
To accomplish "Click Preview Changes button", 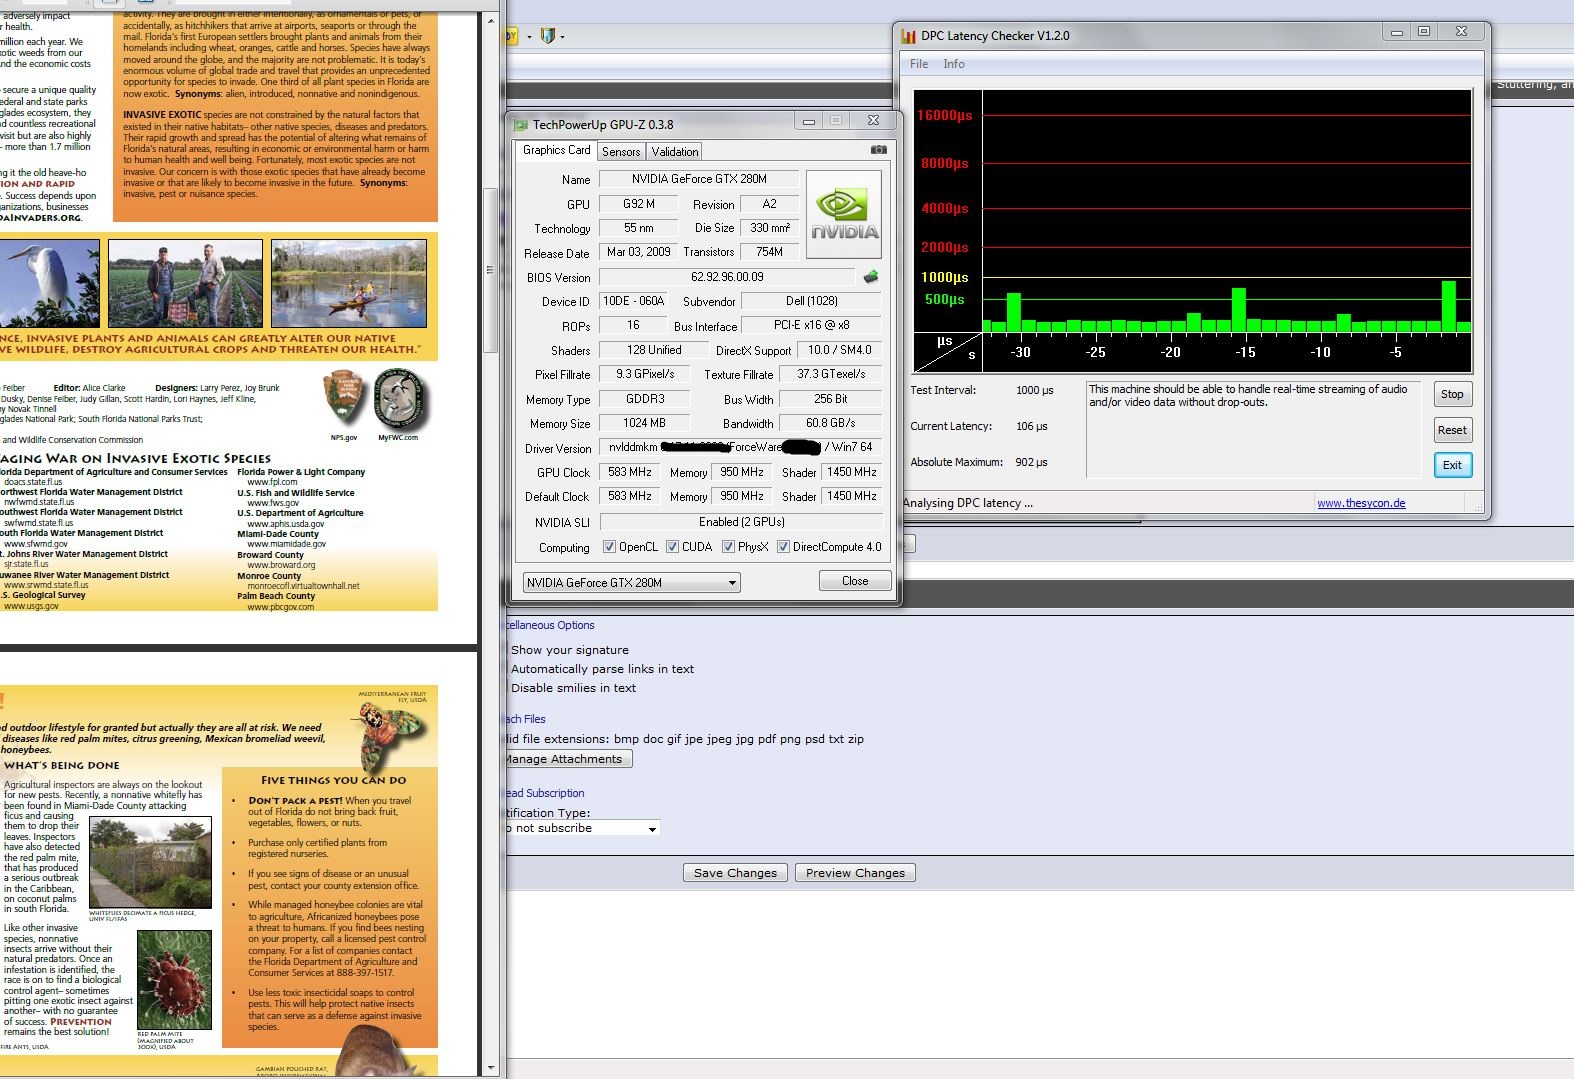I will coord(856,873).
